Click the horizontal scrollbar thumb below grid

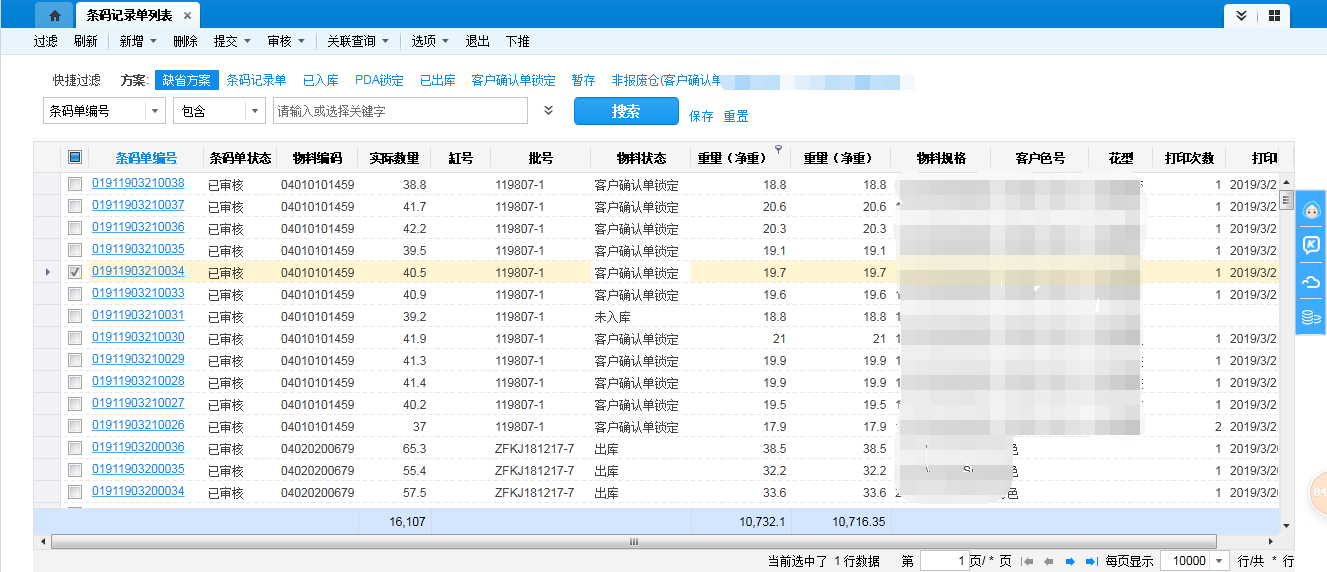tap(632, 541)
